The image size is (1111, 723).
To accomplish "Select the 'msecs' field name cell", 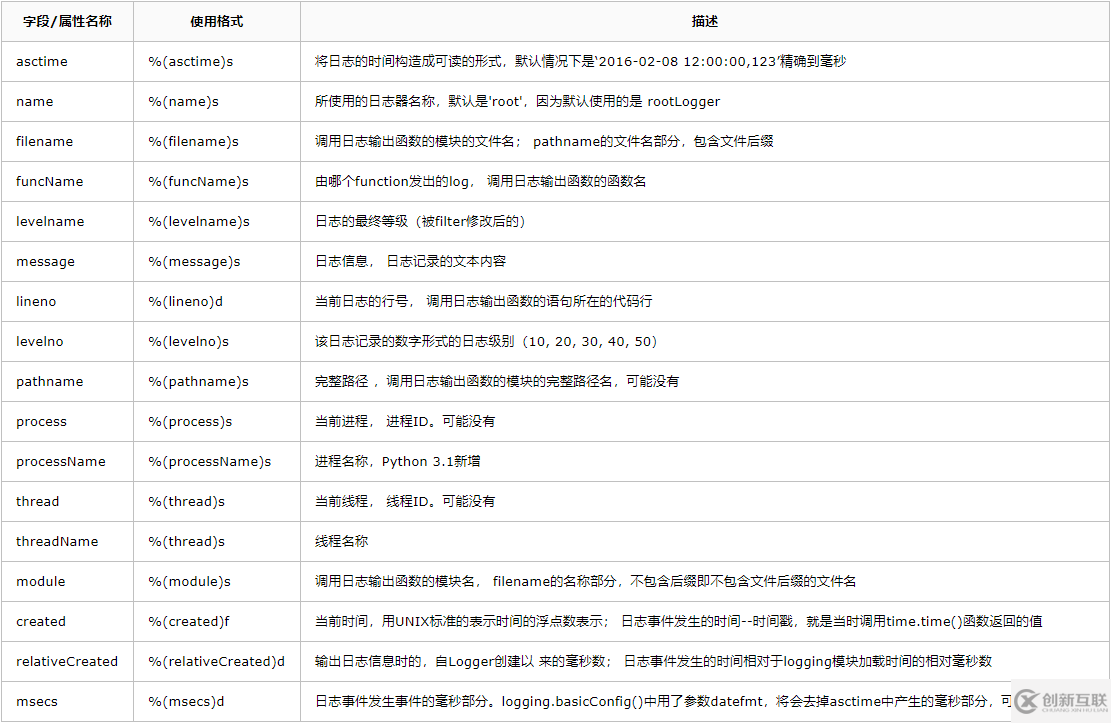I will [x=67, y=702].
